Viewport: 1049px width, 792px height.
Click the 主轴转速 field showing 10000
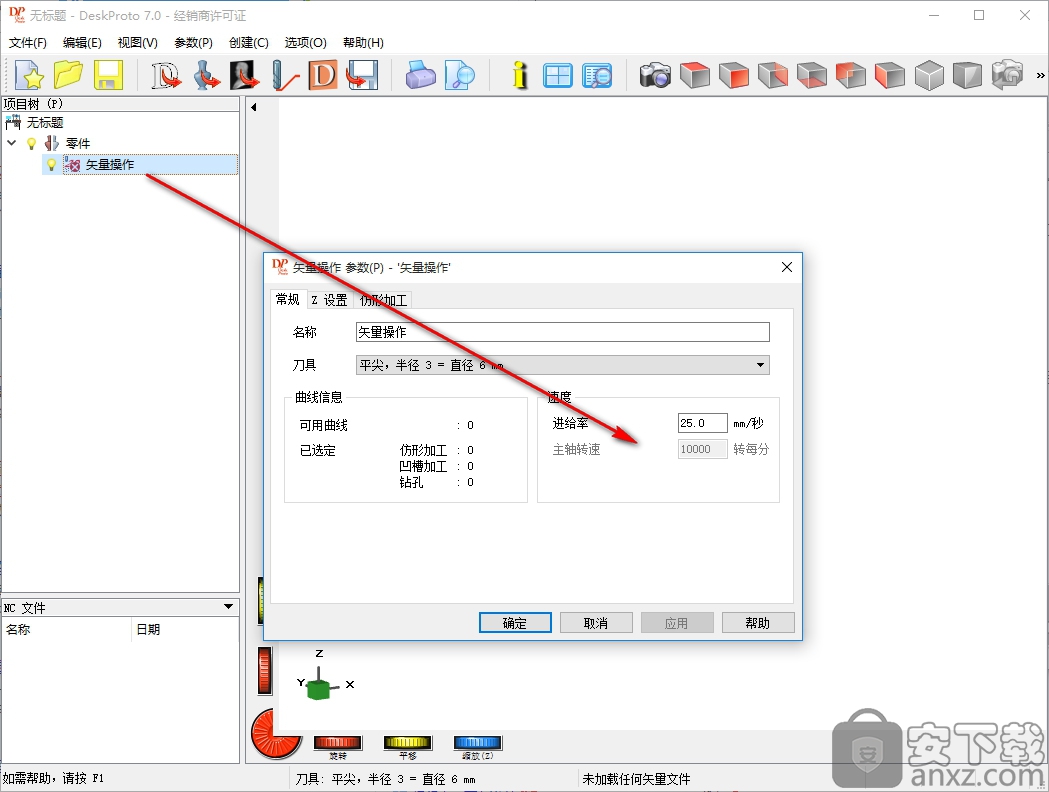(x=702, y=449)
